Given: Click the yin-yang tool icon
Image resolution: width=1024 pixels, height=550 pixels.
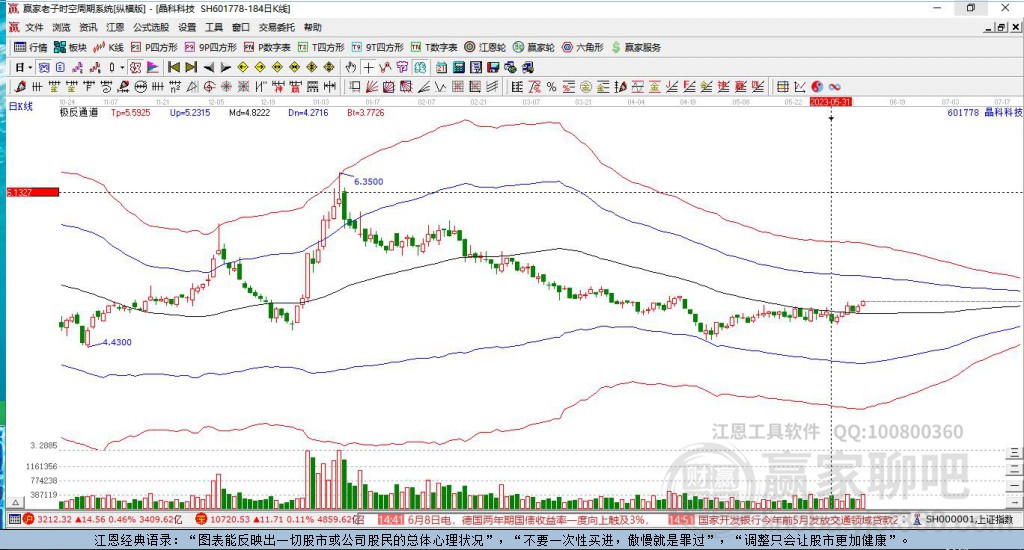Looking at the screenshot, I should 817,86.
